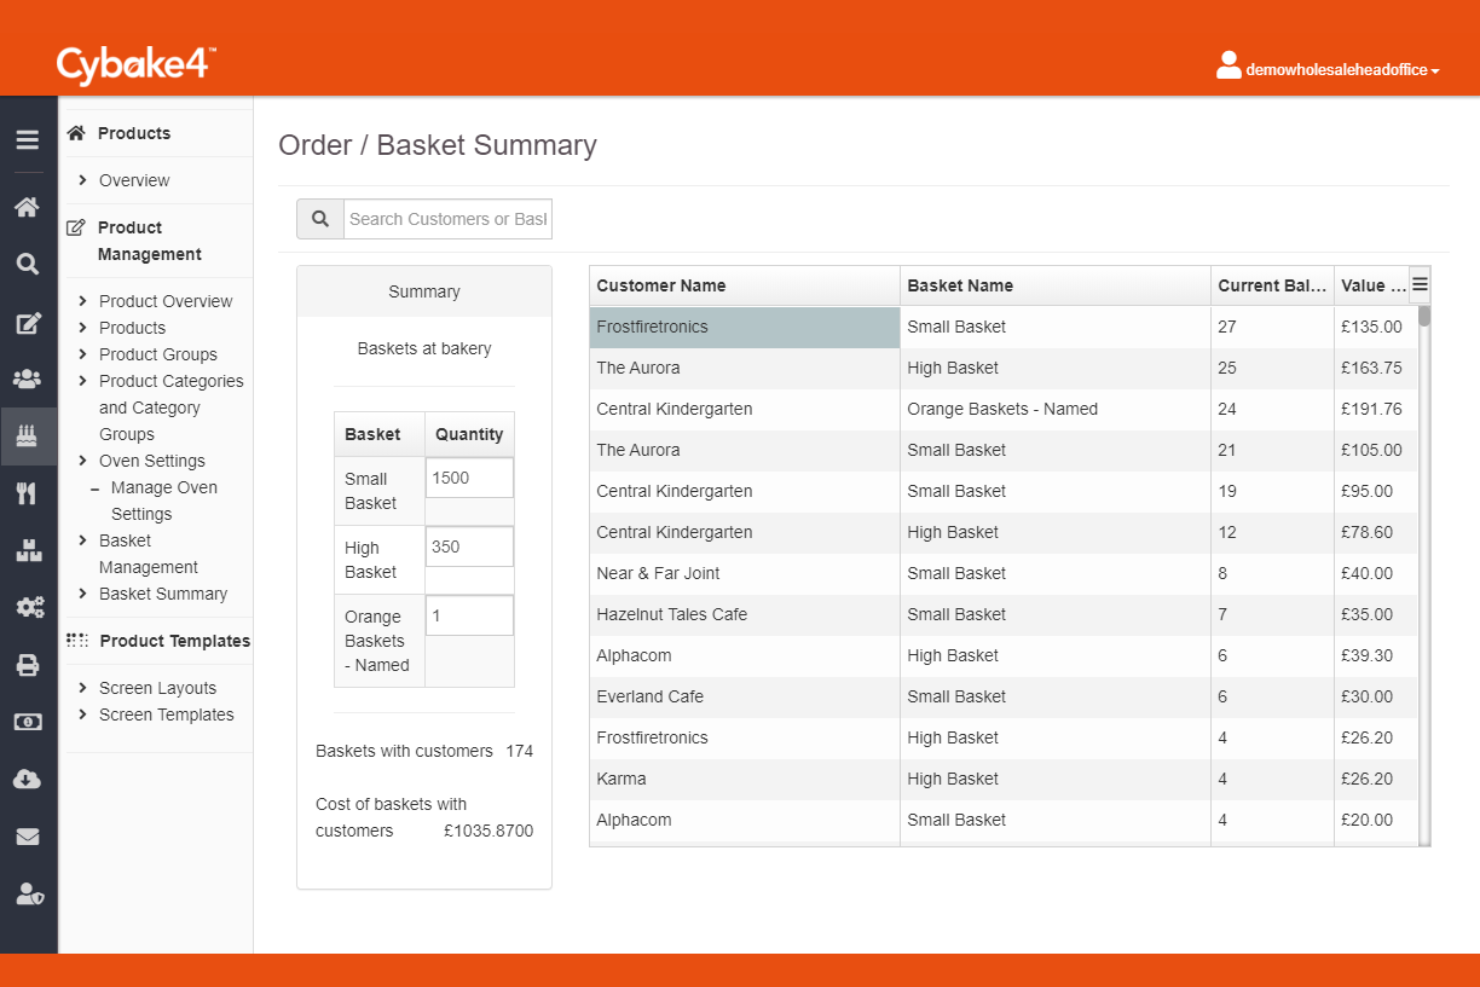The width and height of the screenshot is (1480, 987).
Task: Click the settings cogs sidebar icon
Action: (29, 607)
